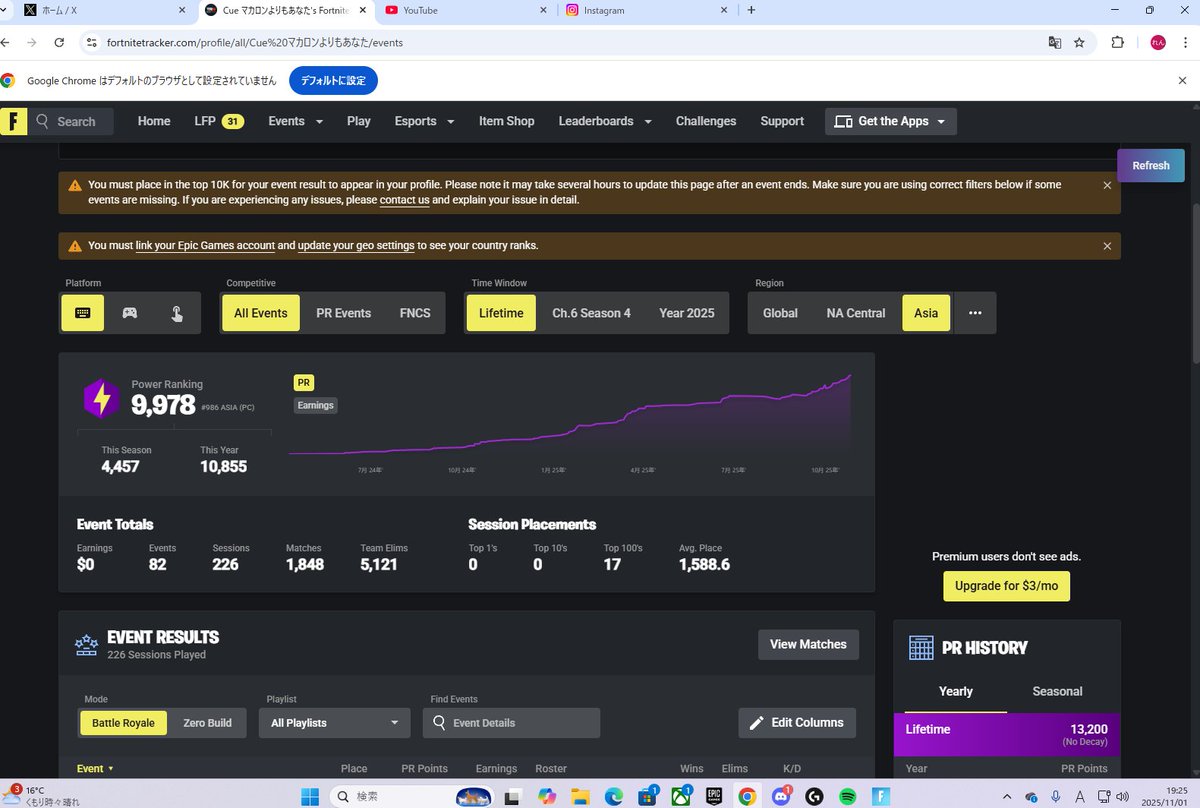
Task: Expand the Events nav dropdown
Action: coord(296,121)
